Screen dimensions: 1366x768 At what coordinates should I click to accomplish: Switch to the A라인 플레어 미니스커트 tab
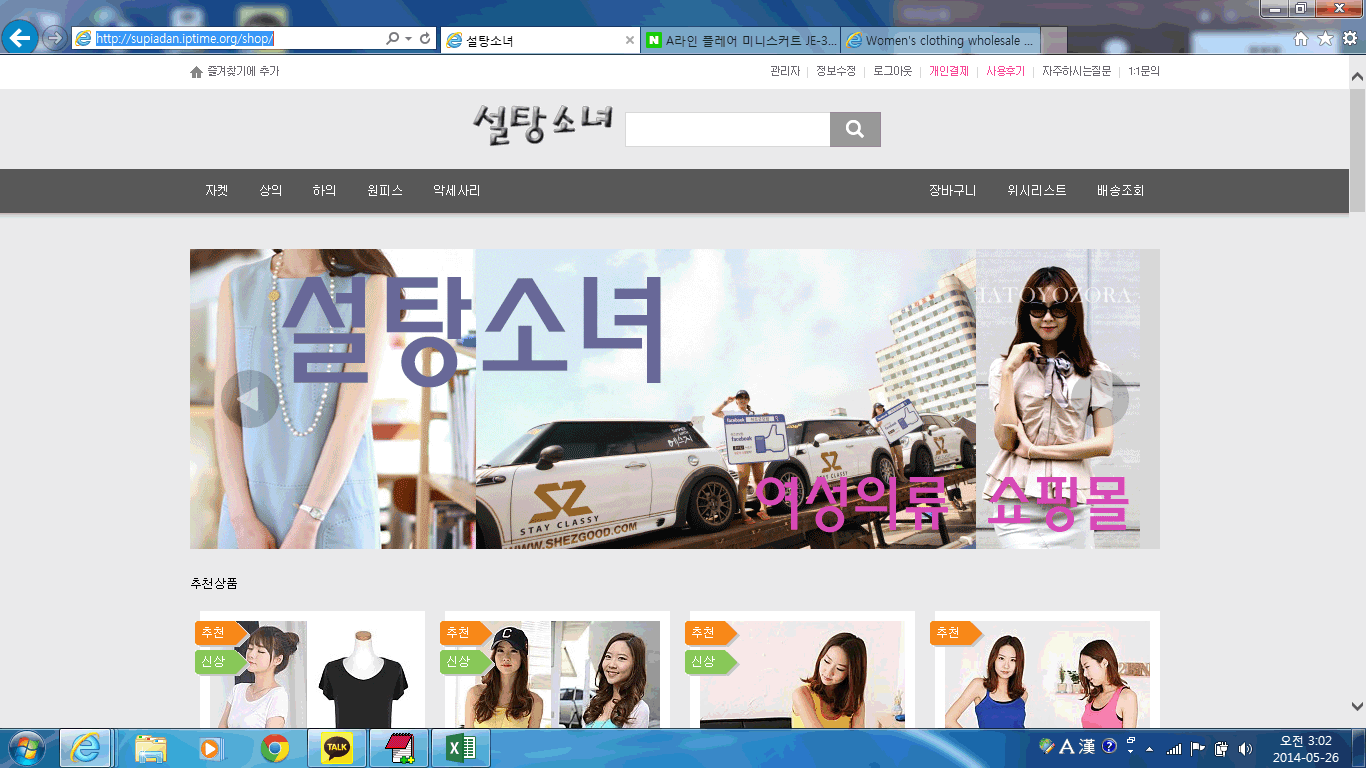point(741,40)
